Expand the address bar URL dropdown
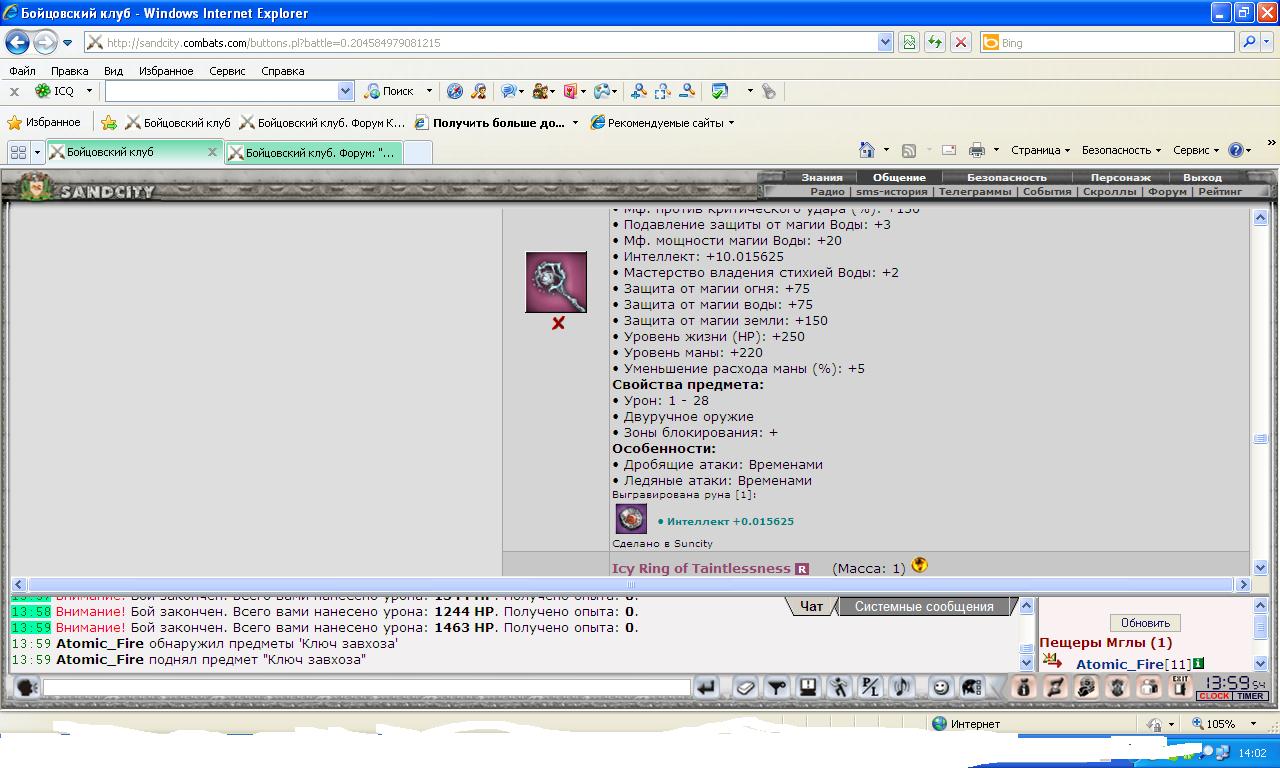1280x768 pixels. pyautogui.click(x=885, y=42)
